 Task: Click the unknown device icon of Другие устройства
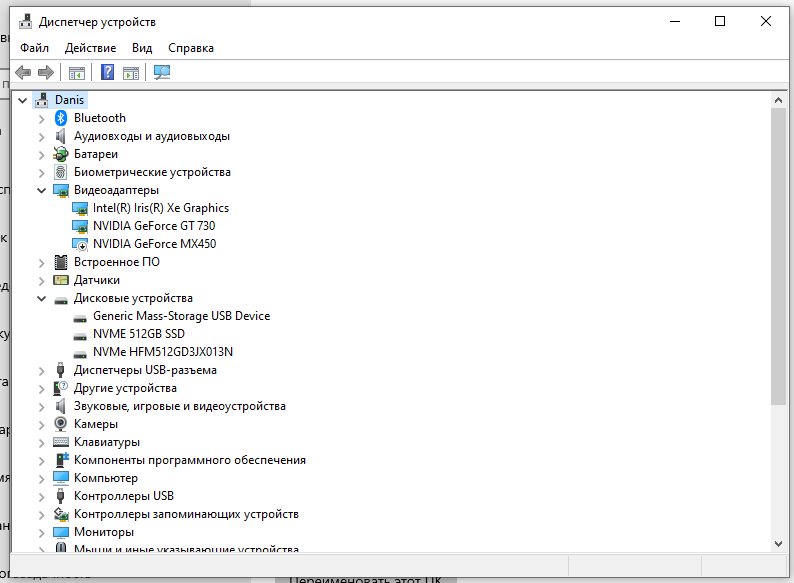click(61, 388)
